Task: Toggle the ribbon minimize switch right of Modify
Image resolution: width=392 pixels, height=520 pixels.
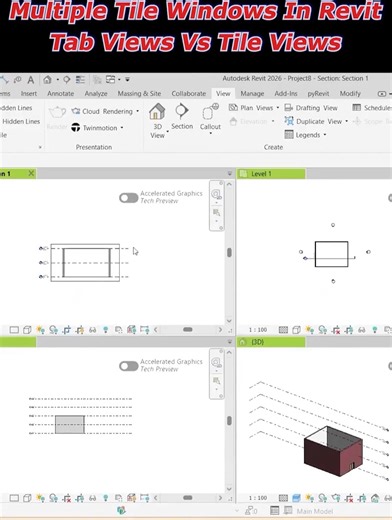Action: 382,94
